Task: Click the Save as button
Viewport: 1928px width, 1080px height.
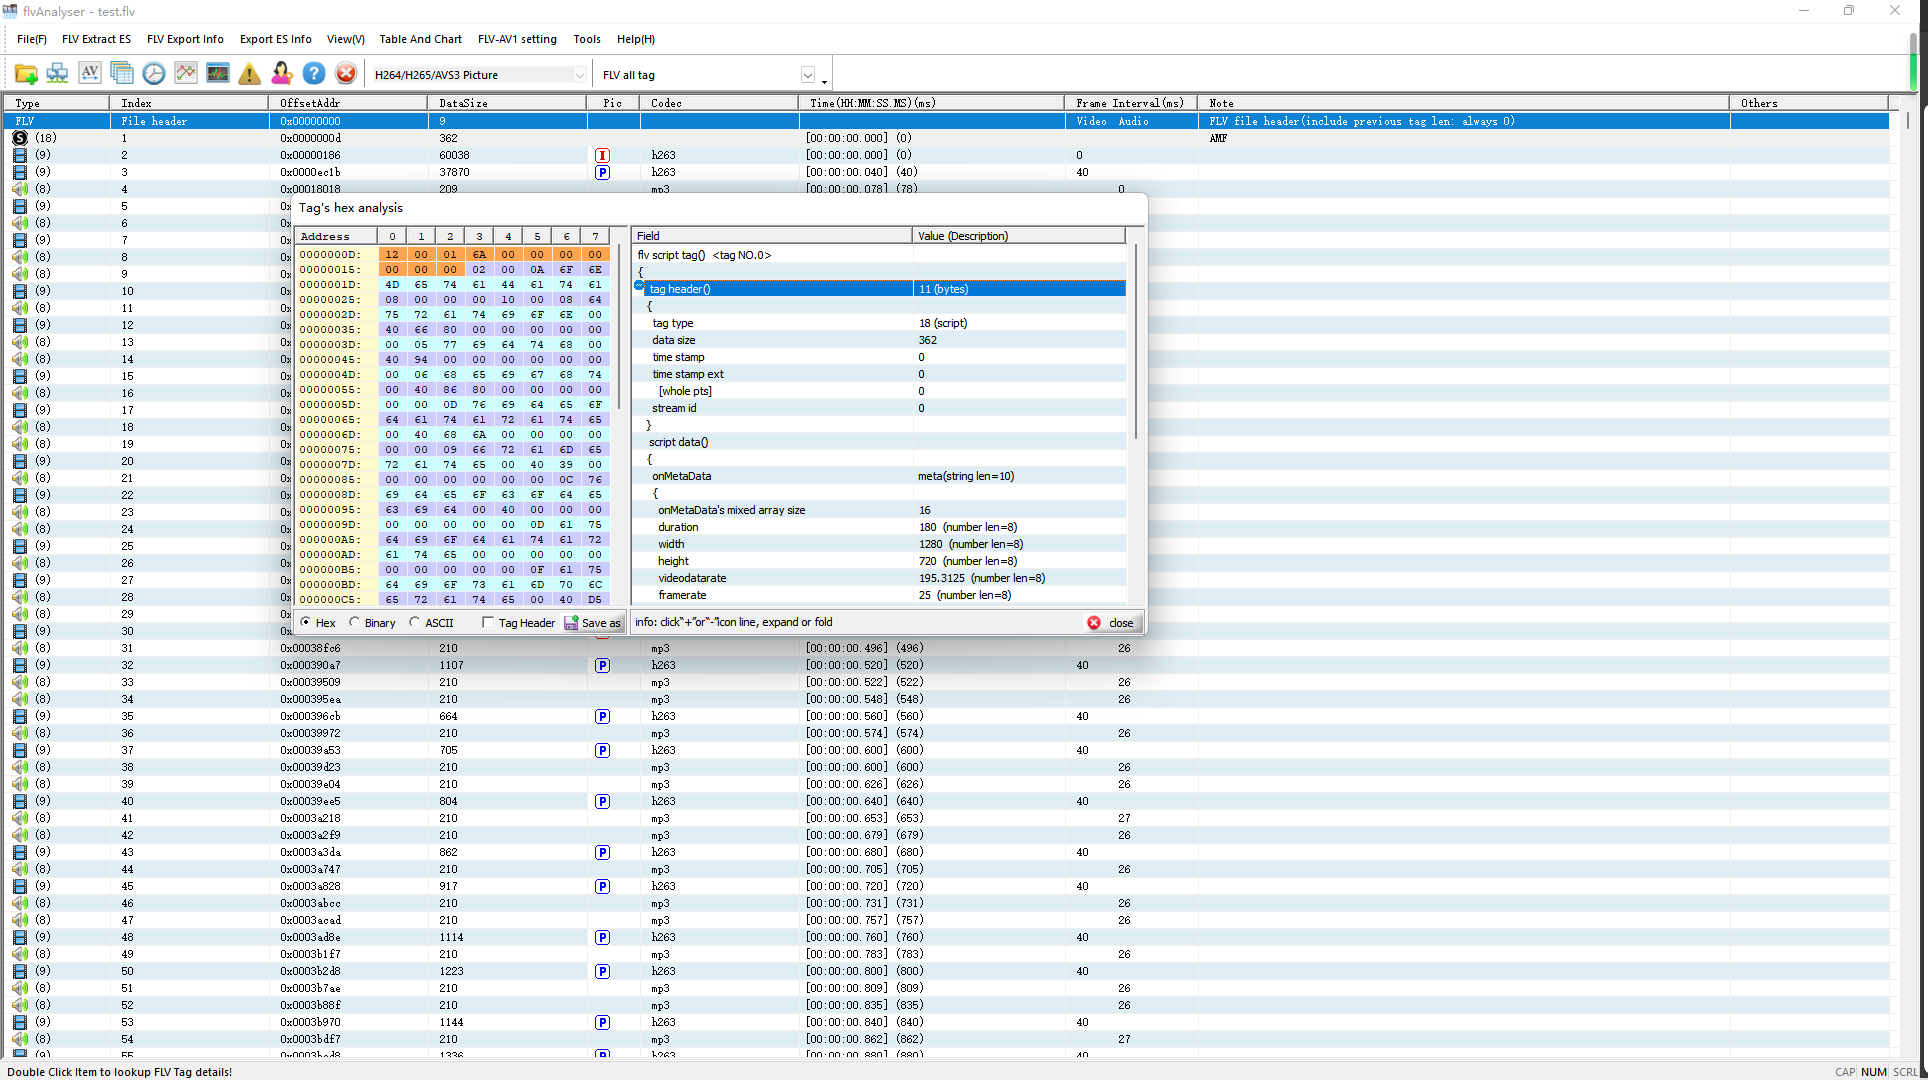Action: 593,622
